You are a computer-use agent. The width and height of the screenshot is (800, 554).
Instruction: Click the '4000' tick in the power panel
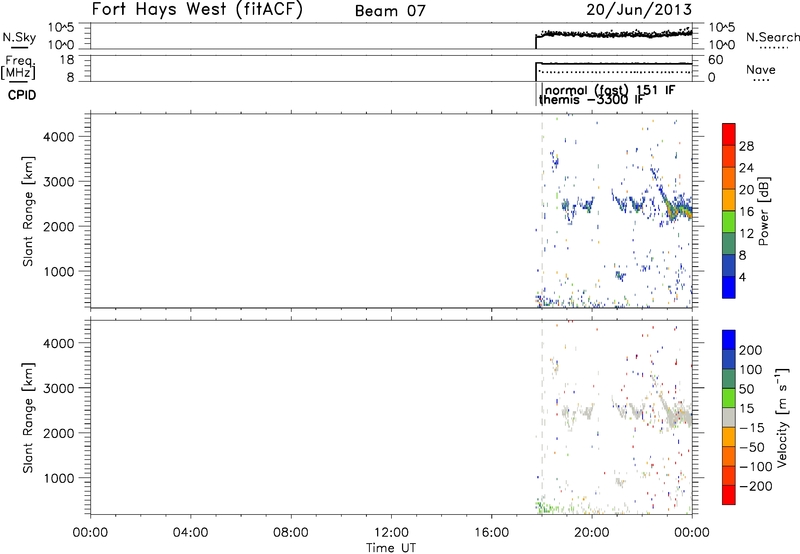pyautogui.click(x=59, y=137)
